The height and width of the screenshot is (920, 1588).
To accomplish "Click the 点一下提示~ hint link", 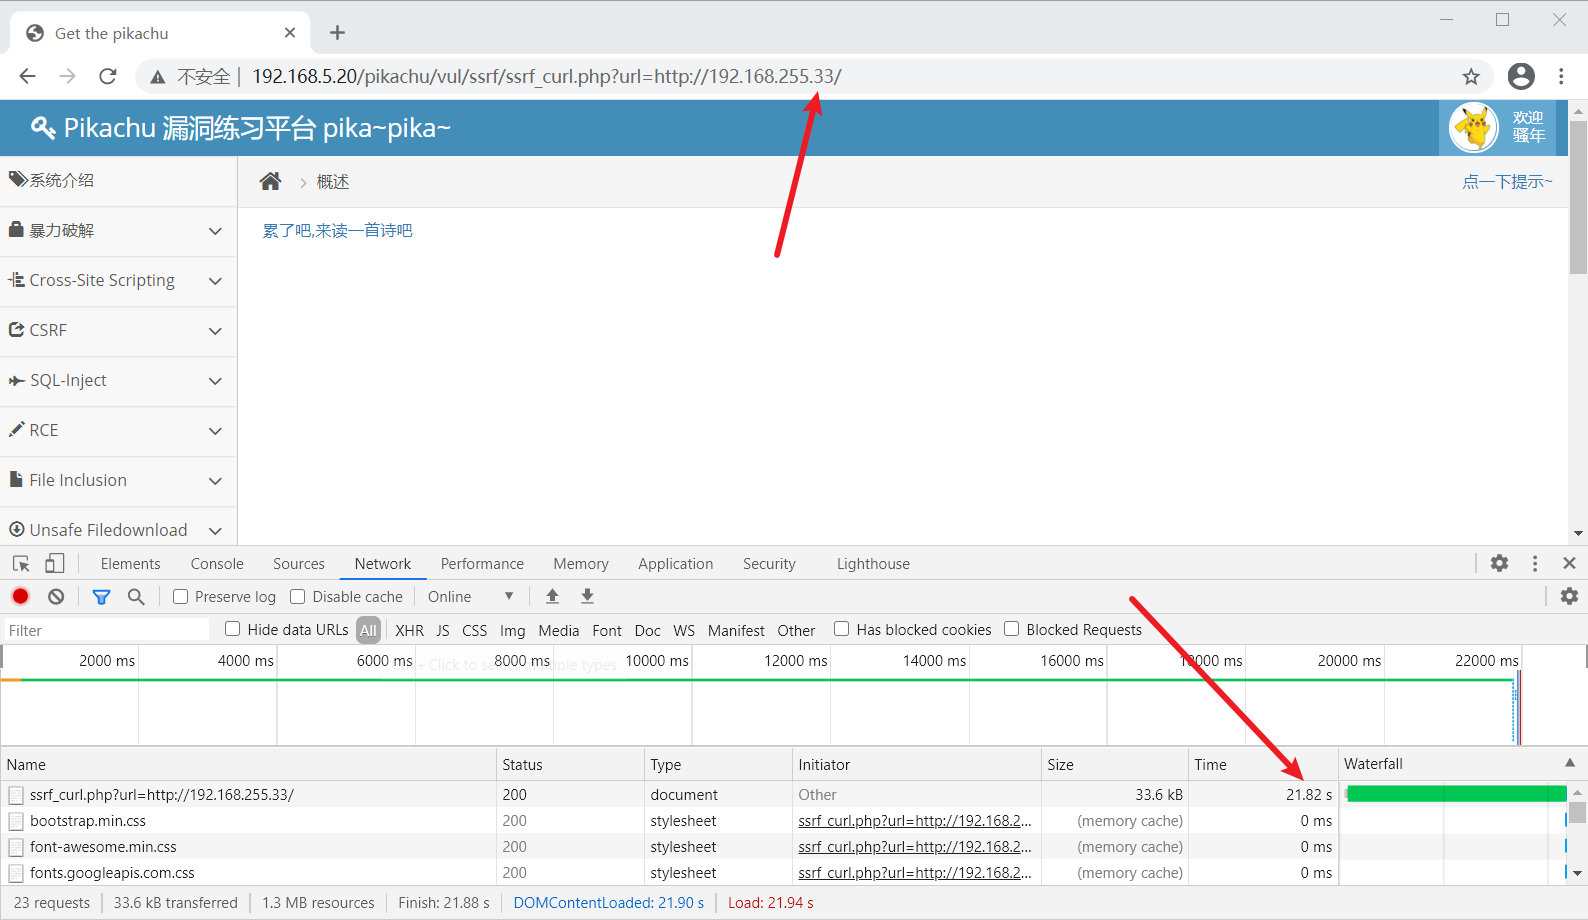I will (x=1507, y=182).
